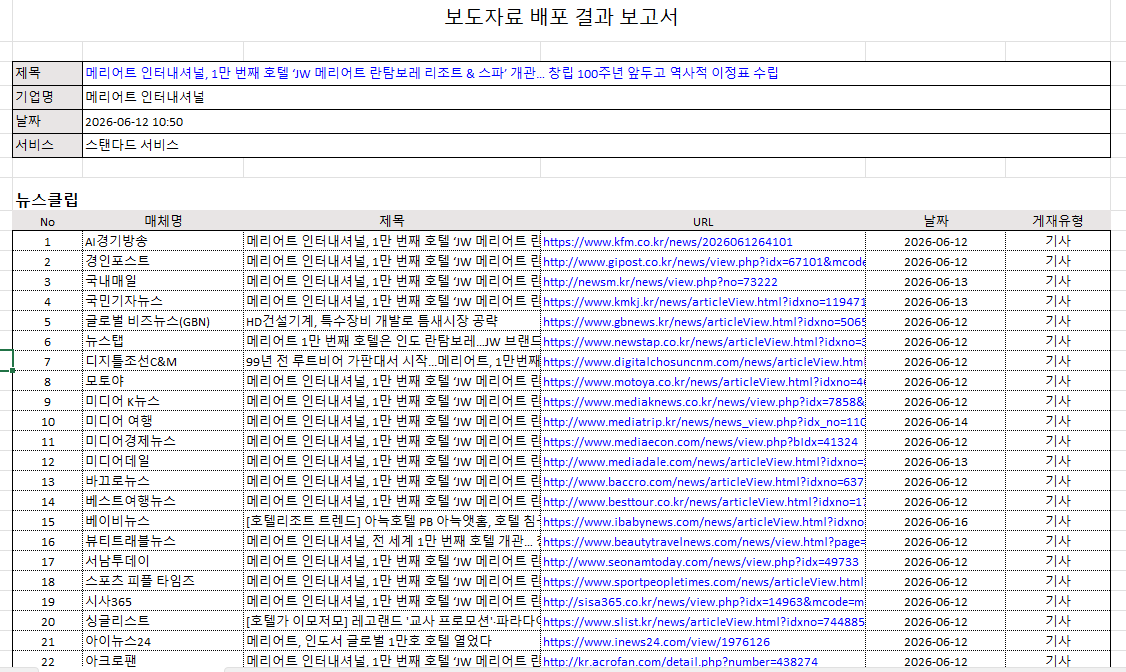Screen dimensions: 1126x672
Task: Open the mediatrip.kr news link
Action: point(704,422)
